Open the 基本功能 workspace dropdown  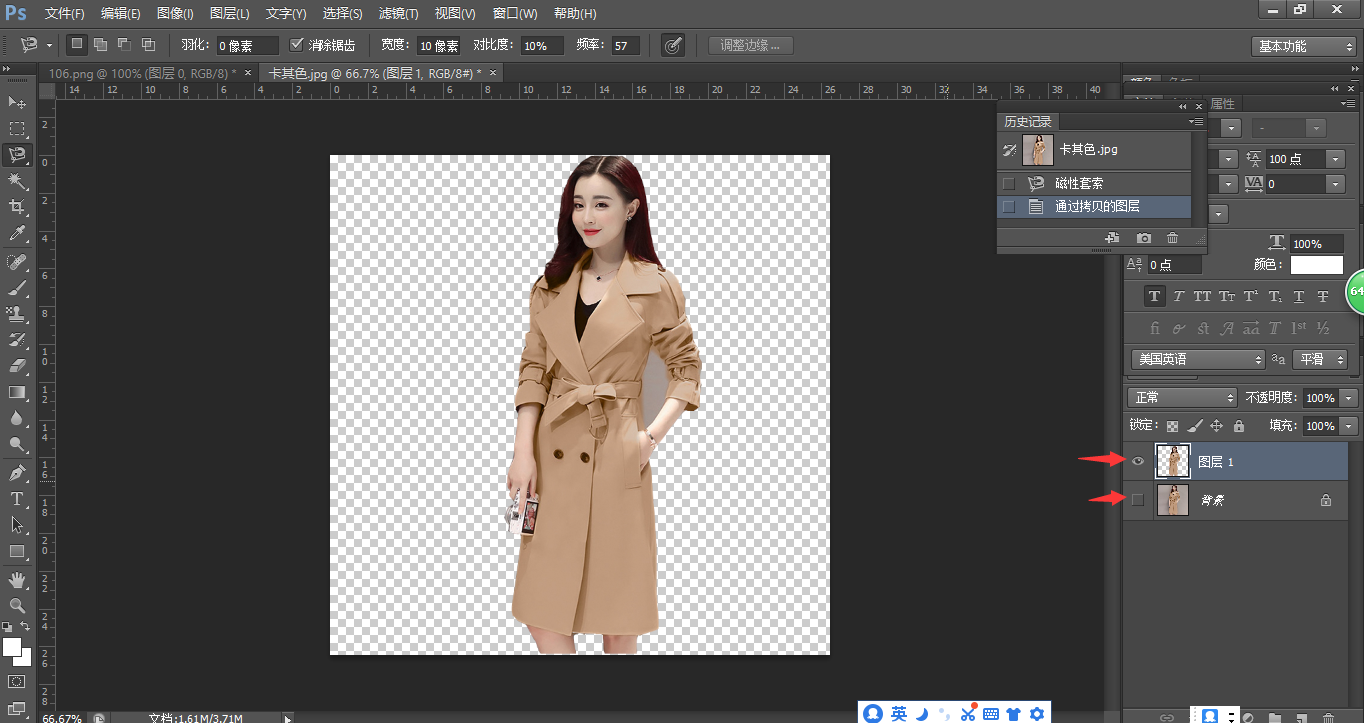coord(1303,47)
